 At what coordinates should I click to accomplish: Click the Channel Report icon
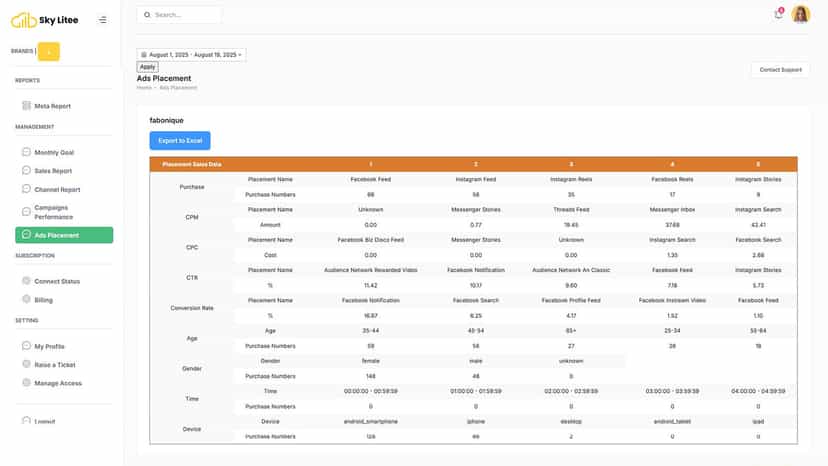[x=26, y=189]
